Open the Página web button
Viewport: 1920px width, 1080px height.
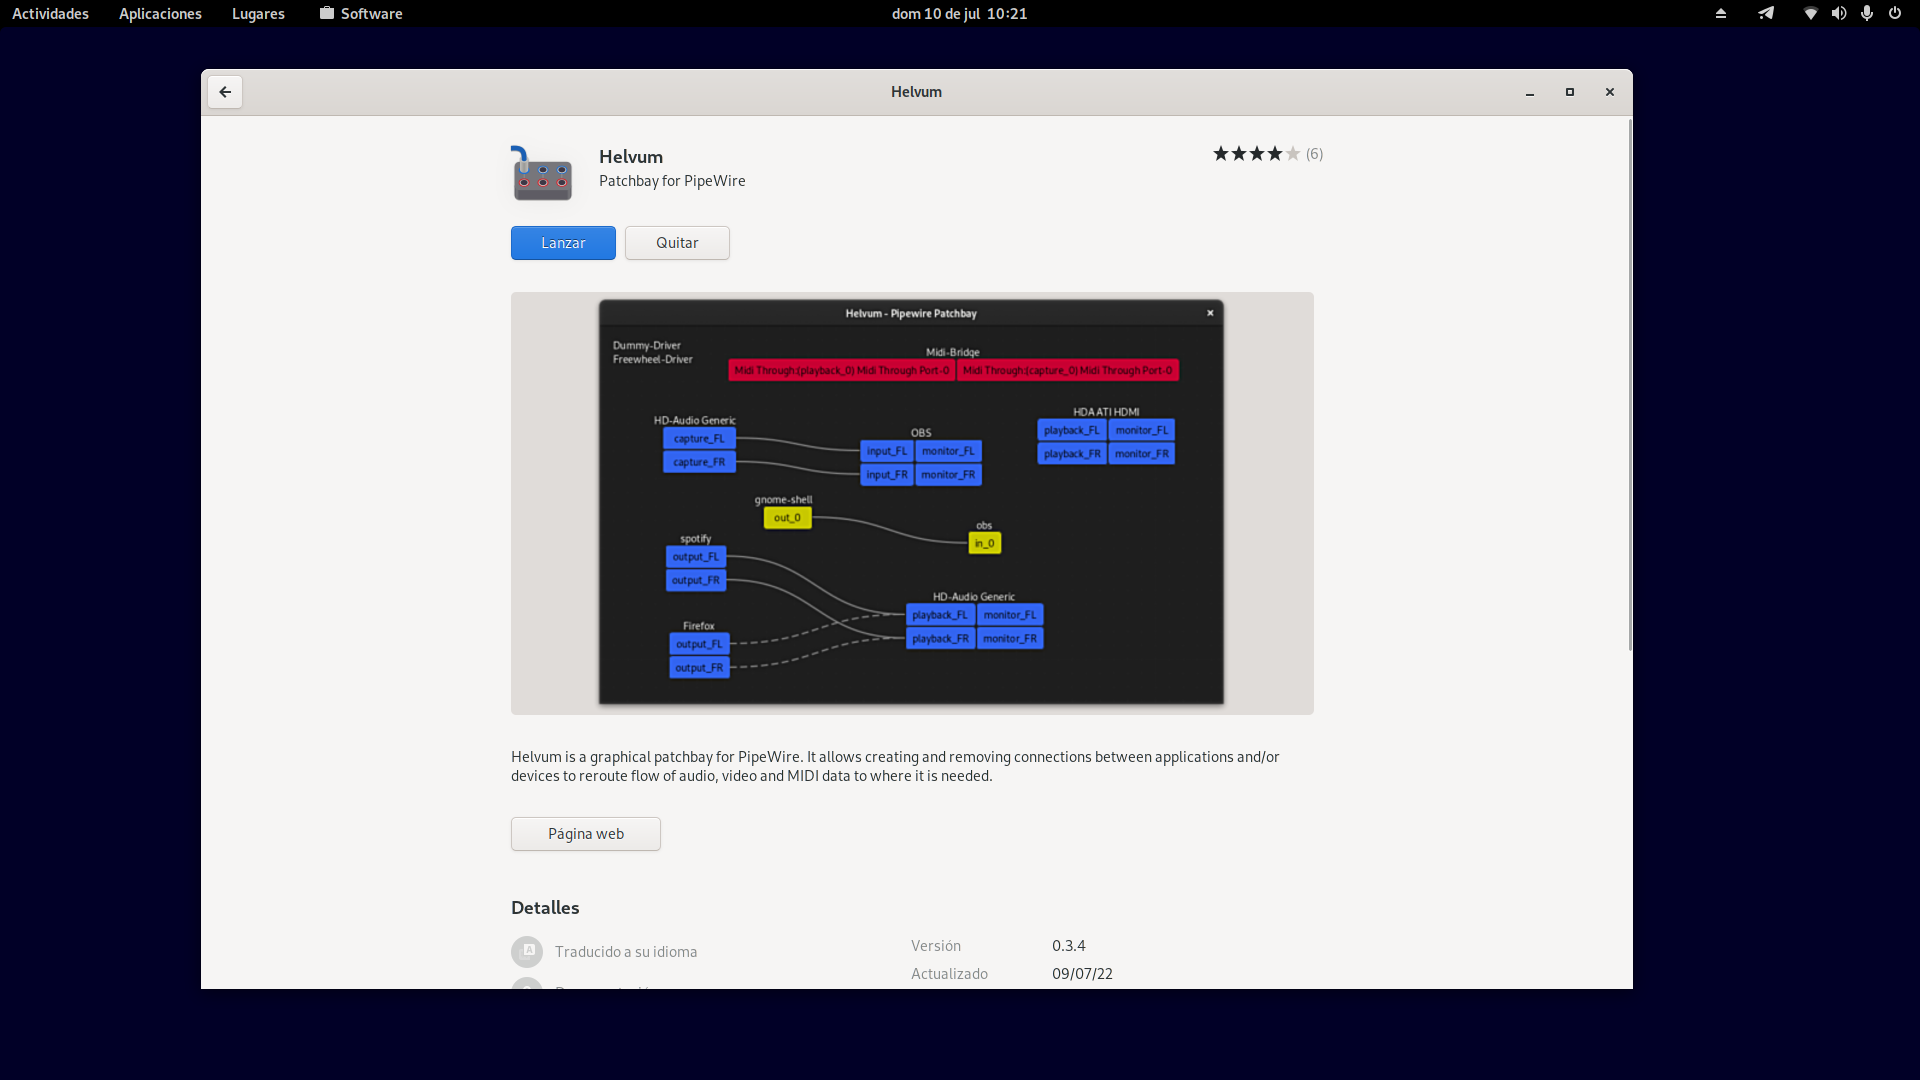point(585,834)
